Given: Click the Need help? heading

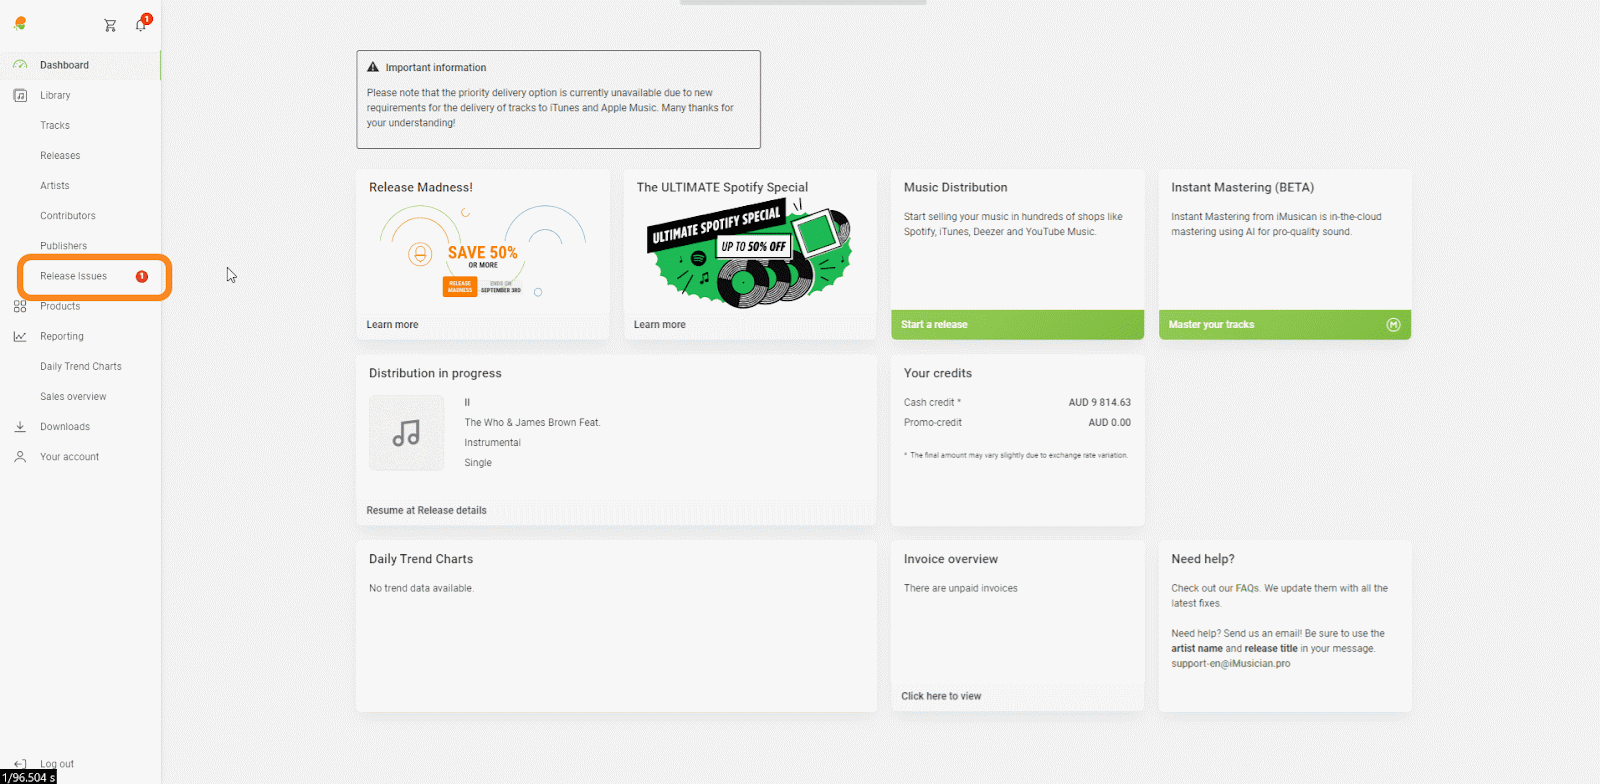Looking at the screenshot, I should tap(1202, 559).
